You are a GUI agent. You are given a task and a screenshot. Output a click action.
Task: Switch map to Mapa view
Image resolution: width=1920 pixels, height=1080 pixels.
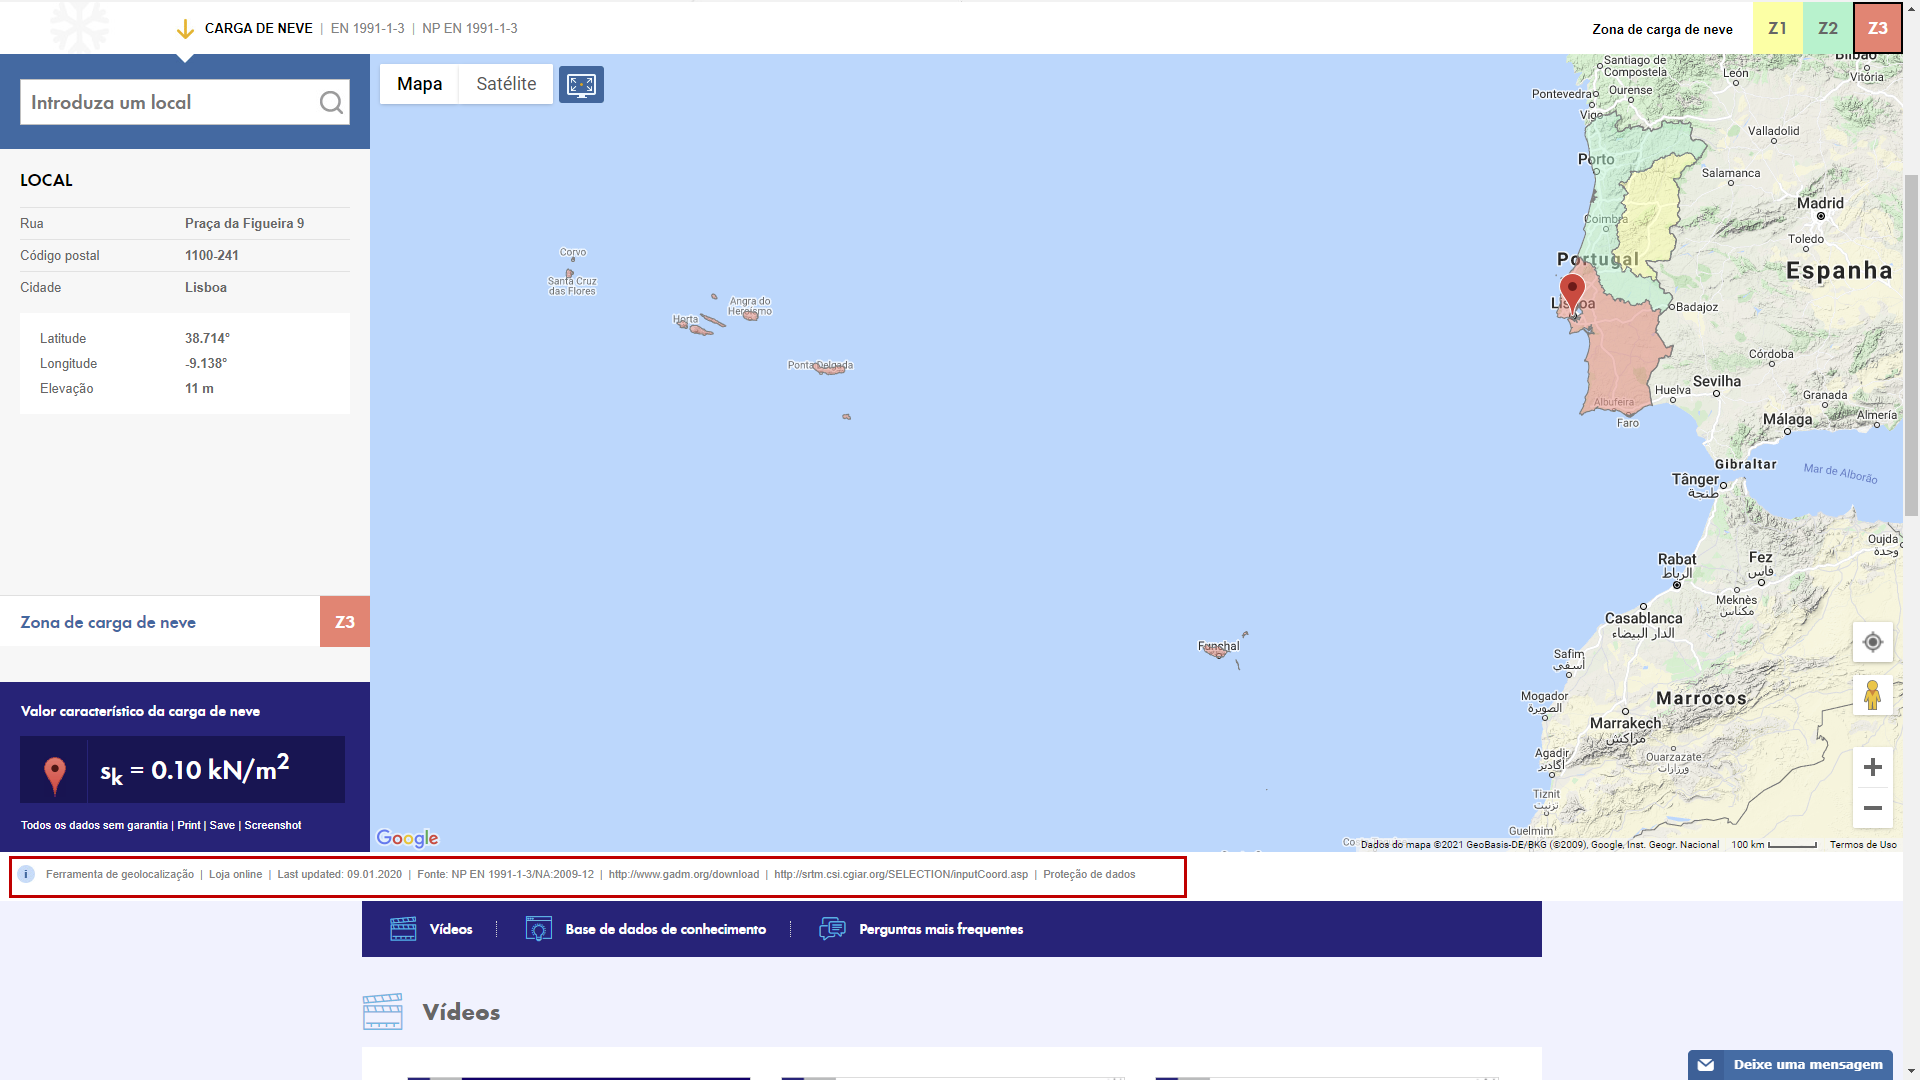point(419,84)
